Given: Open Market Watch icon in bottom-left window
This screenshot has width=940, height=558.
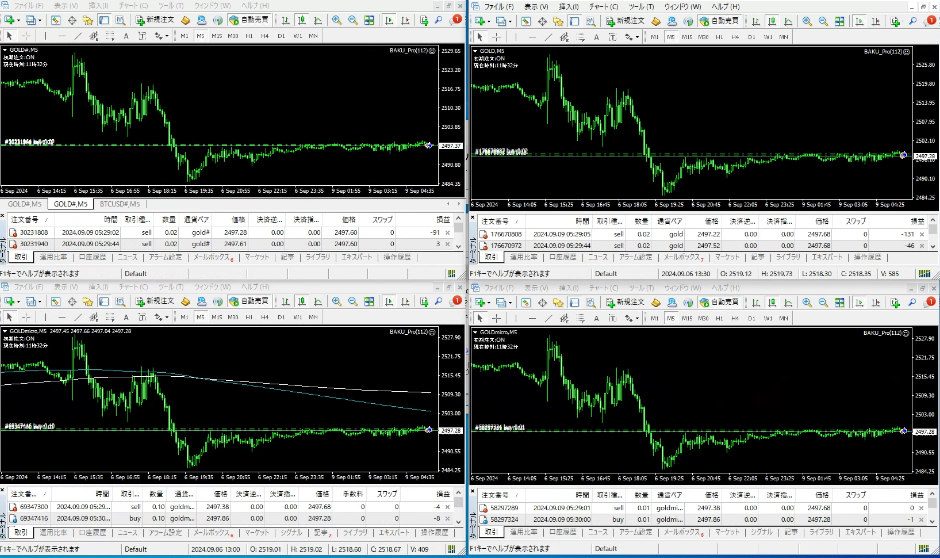Looking at the screenshot, I should 55,301.
